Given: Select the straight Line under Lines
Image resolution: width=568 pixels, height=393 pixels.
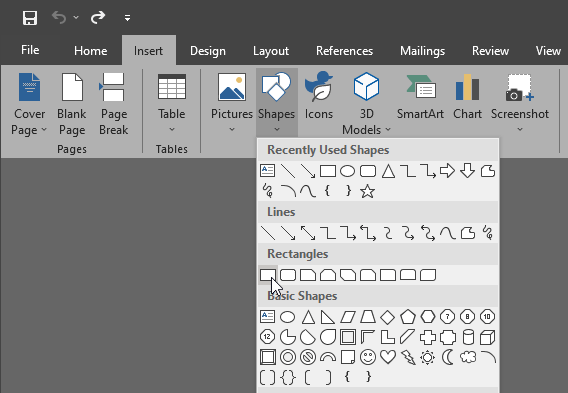Looking at the screenshot, I should [x=268, y=233].
